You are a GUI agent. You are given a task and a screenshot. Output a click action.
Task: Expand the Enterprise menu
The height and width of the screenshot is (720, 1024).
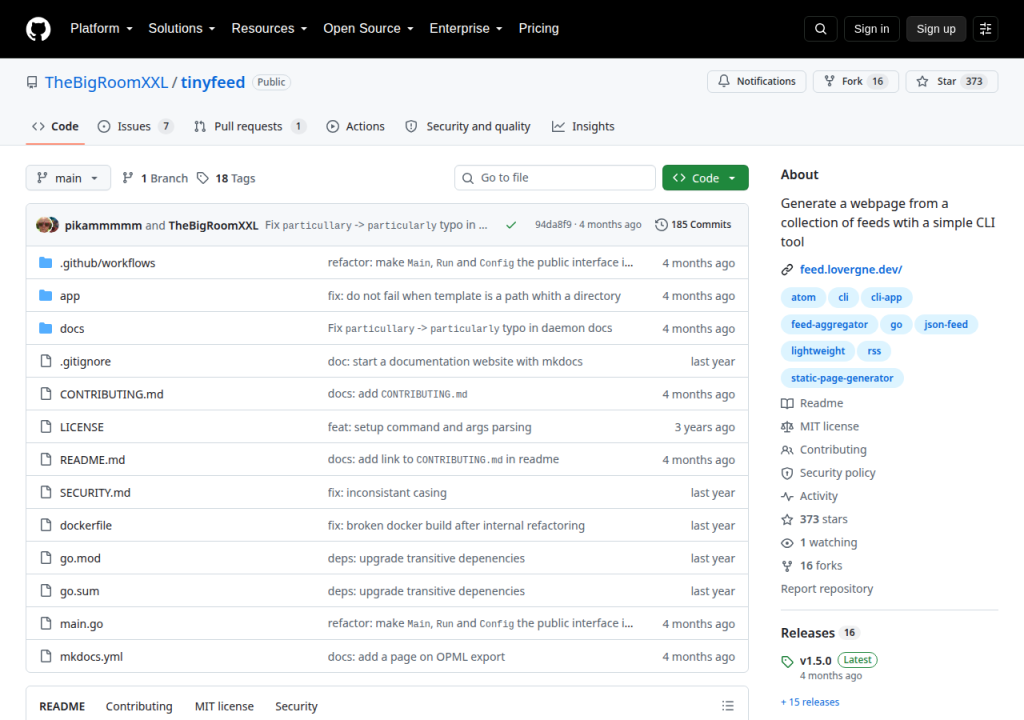tap(466, 29)
